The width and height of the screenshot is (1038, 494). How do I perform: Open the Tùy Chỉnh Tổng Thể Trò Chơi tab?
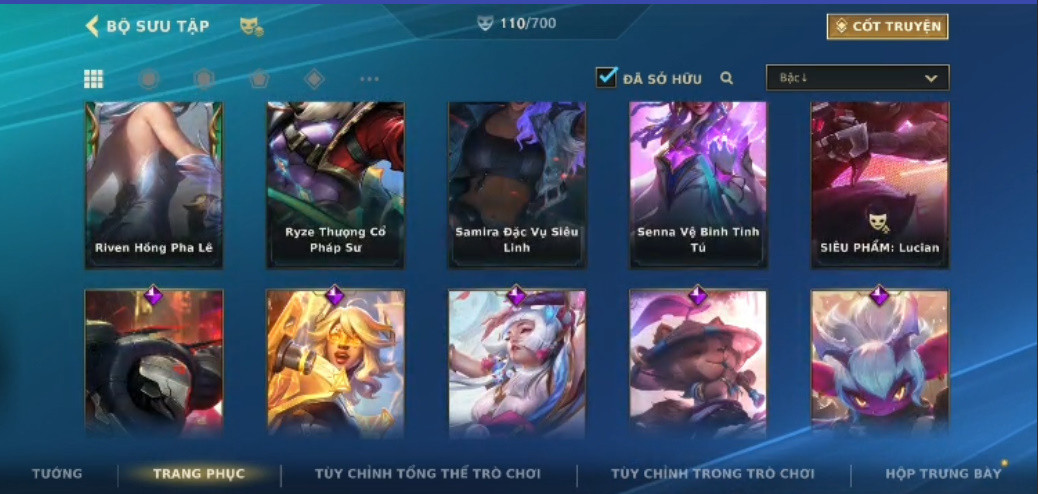(x=428, y=473)
